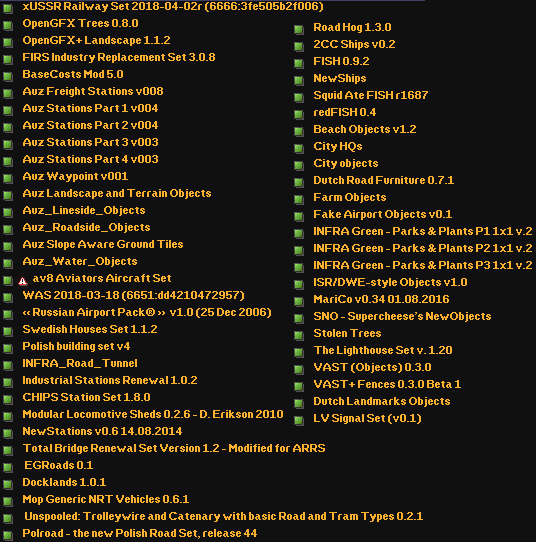Select Industrial Stations Renewal 1.0.2
This screenshot has height=542, width=536.
(110, 380)
